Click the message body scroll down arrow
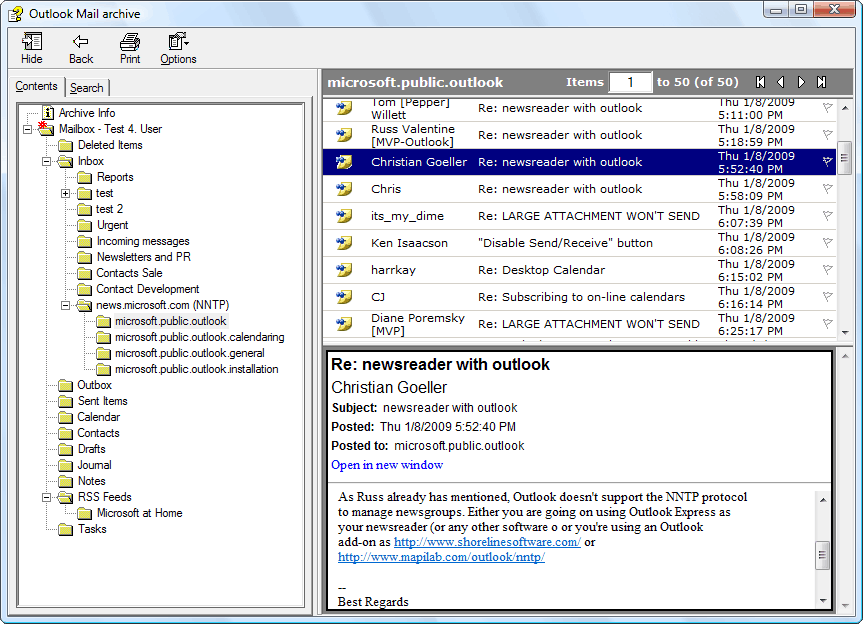 pyautogui.click(x=822, y=601)
